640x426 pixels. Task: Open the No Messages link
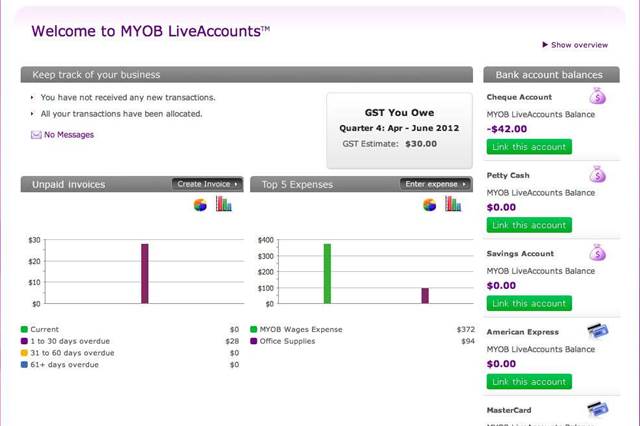coord(69,135)
